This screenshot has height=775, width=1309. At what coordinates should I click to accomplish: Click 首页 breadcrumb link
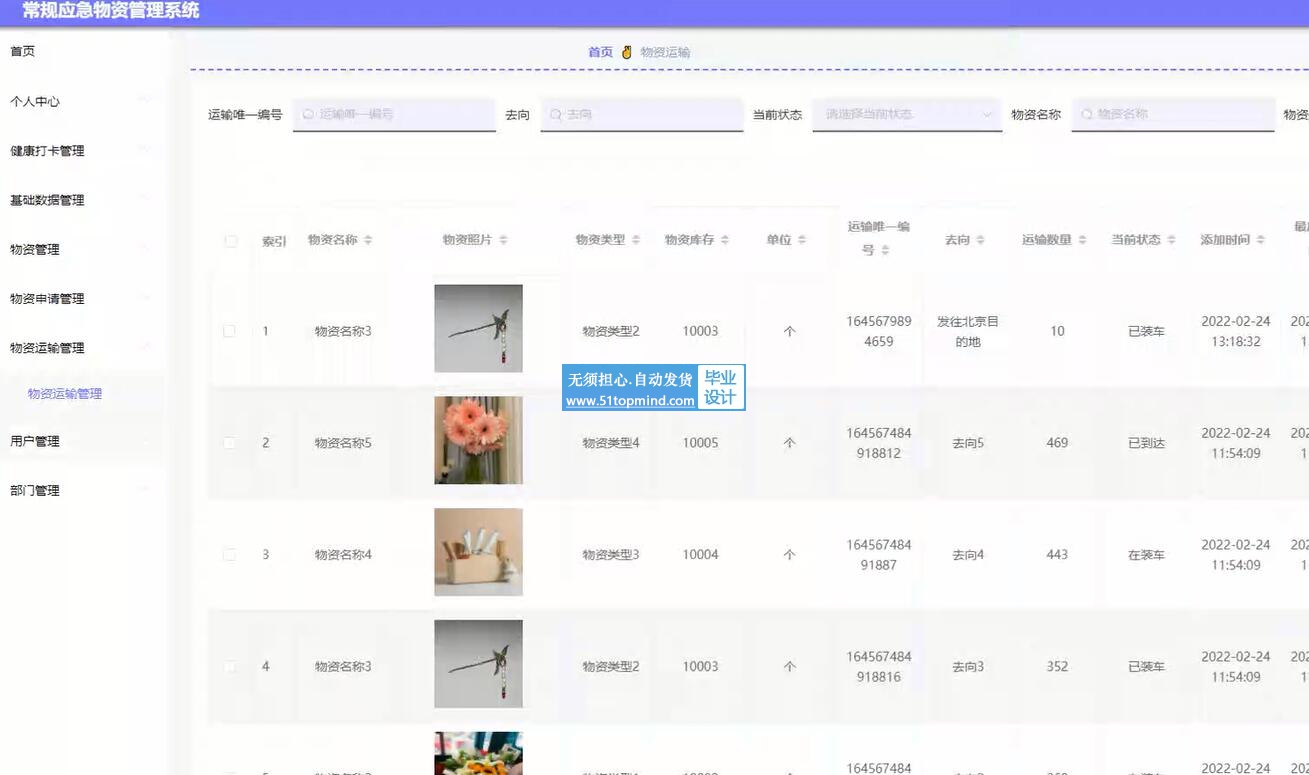(600, 52)
